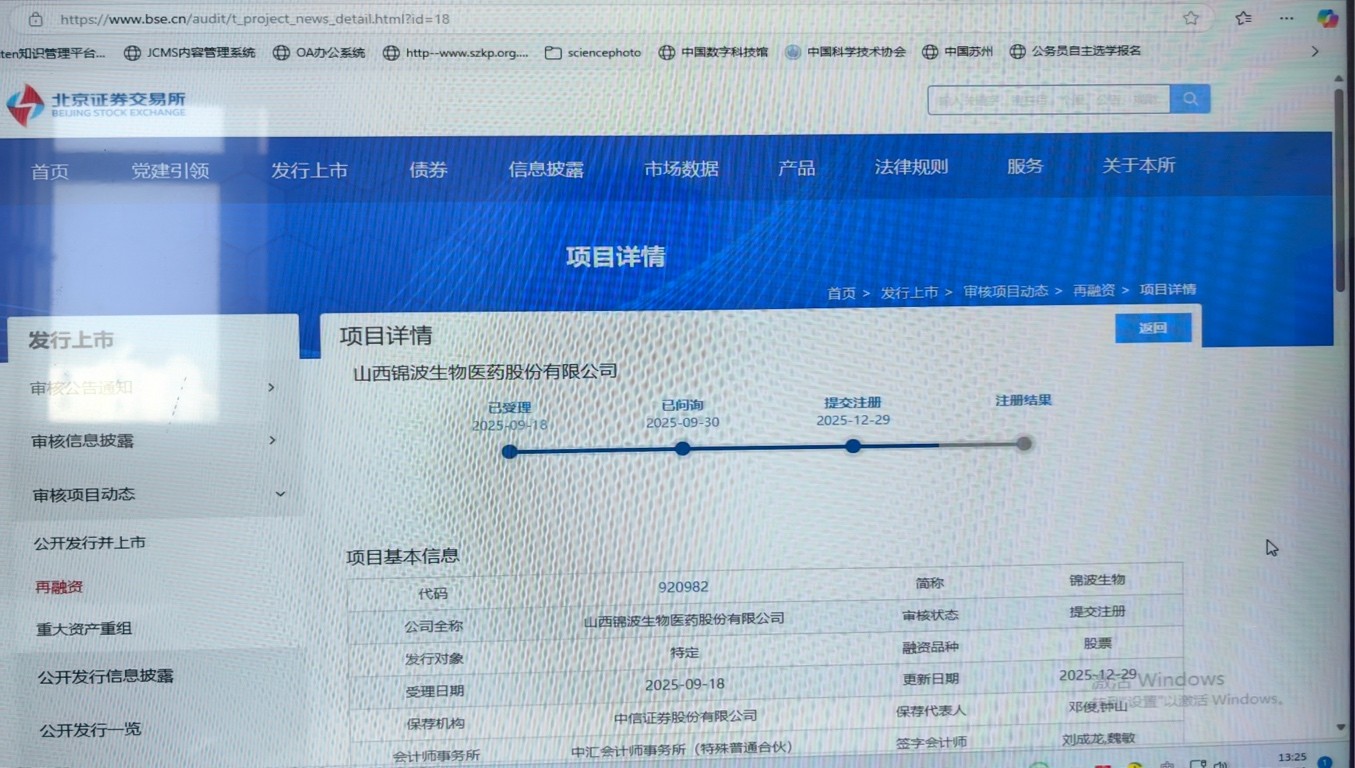This screenshot has width=1355, height=768.
Task: Click the 邓俊,钟山 representative cell
Action: click(x=1097, y=706)
